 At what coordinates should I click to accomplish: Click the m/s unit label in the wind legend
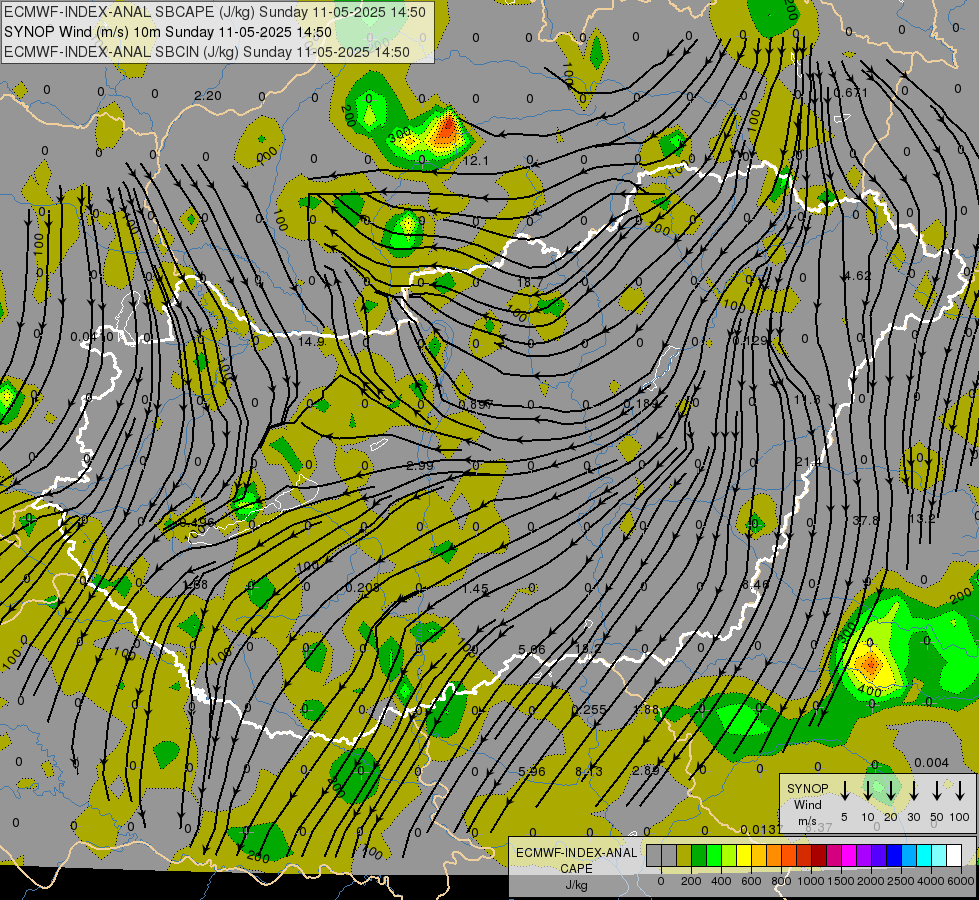(807, 821)
